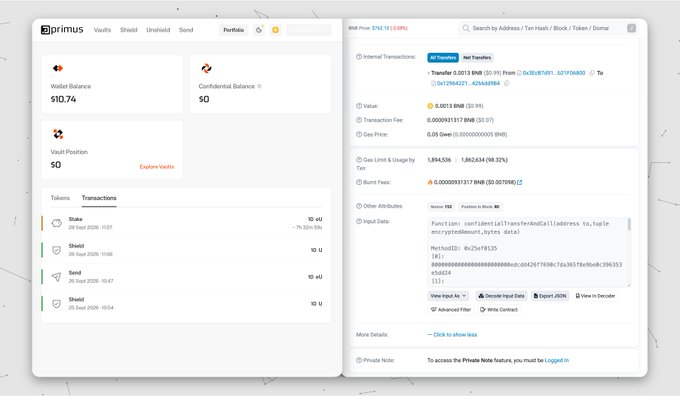
Task: Click the BNB coin icon beside Value
Action: (x=430, y=106)
